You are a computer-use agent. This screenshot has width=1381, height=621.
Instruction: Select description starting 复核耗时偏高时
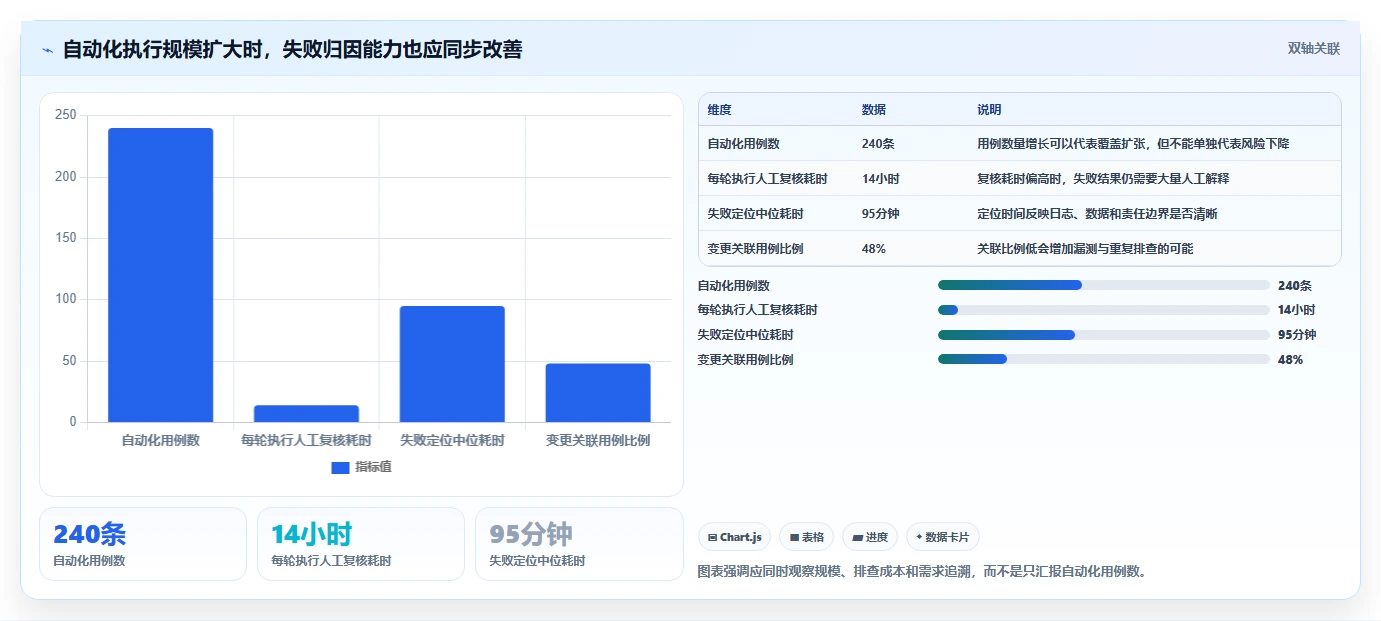click(1103, 179)
